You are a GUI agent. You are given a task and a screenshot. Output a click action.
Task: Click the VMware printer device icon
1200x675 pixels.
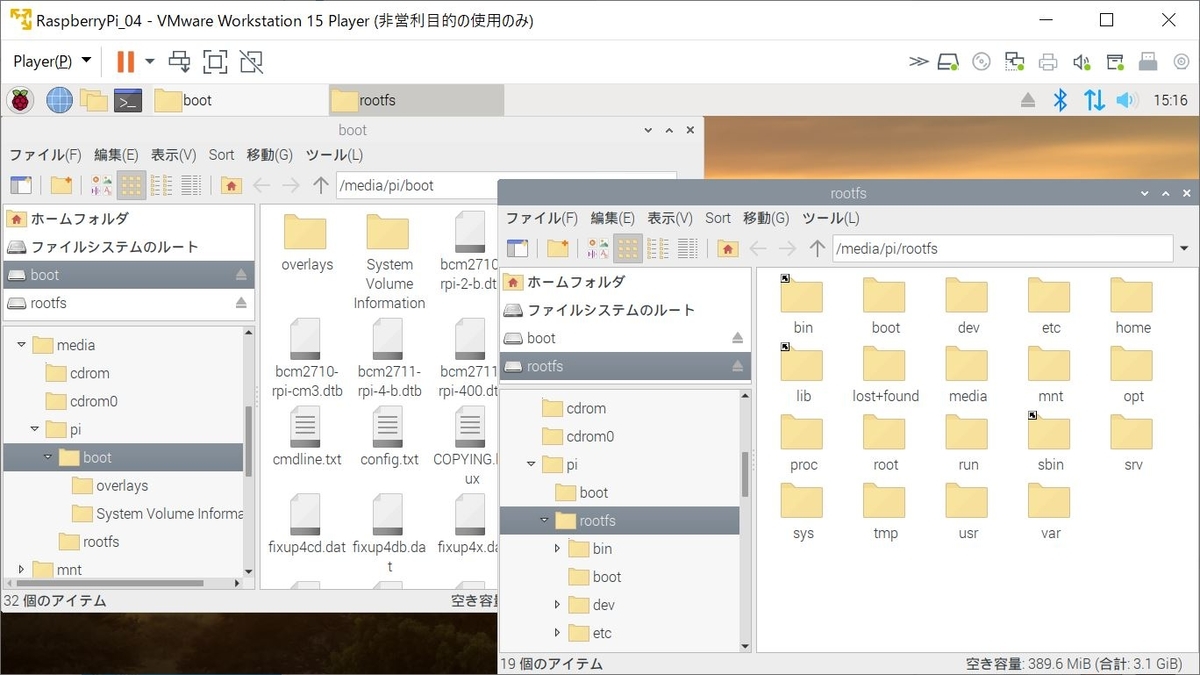(x=1048, y=62)
